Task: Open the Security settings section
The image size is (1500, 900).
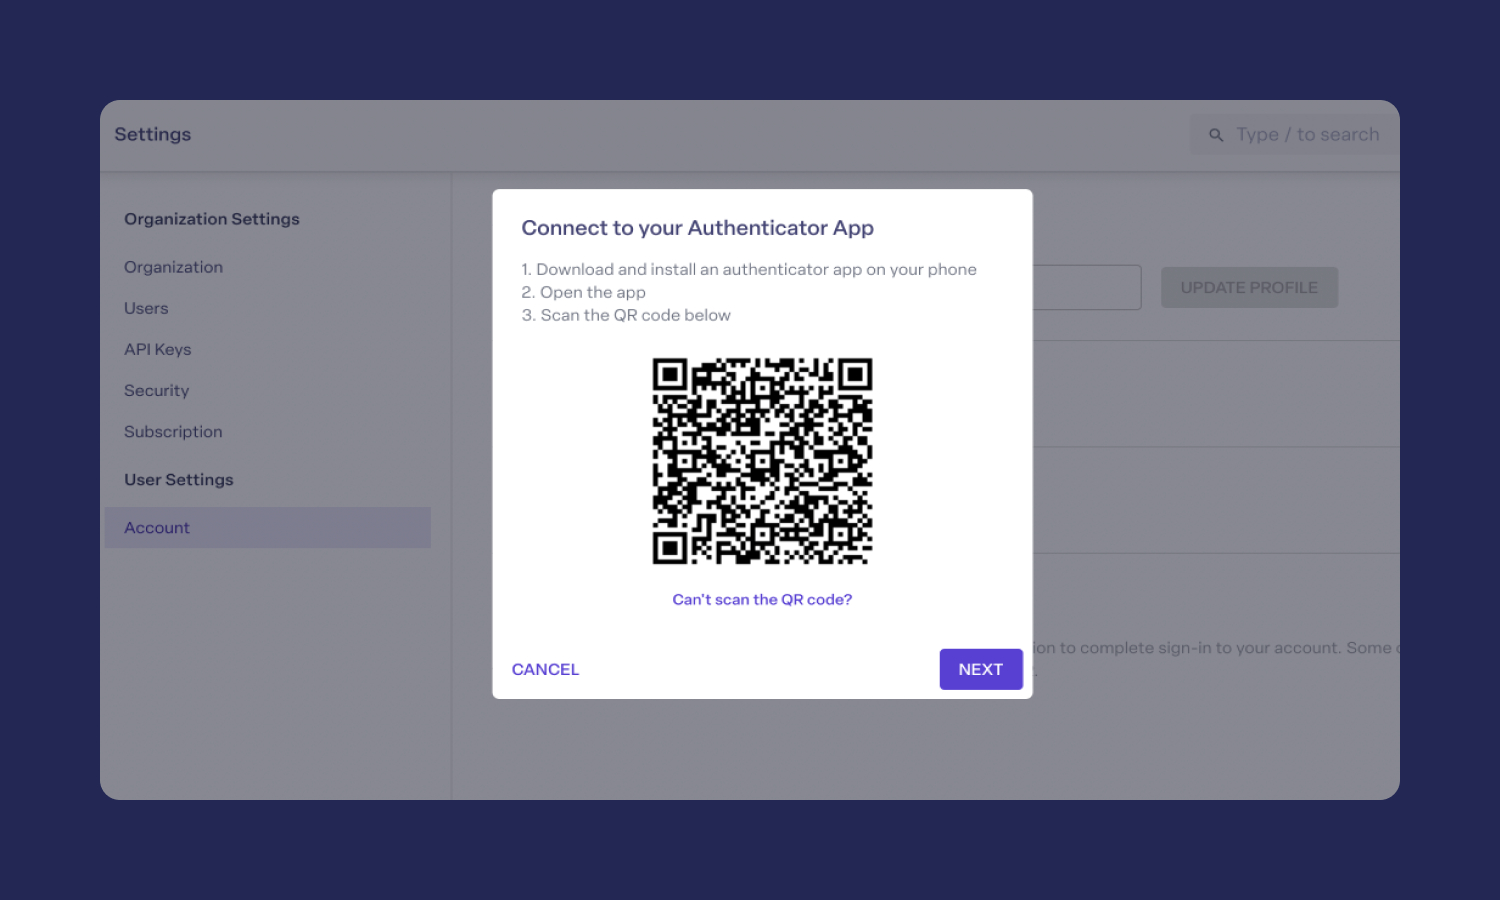Action: tap(156, 390)
